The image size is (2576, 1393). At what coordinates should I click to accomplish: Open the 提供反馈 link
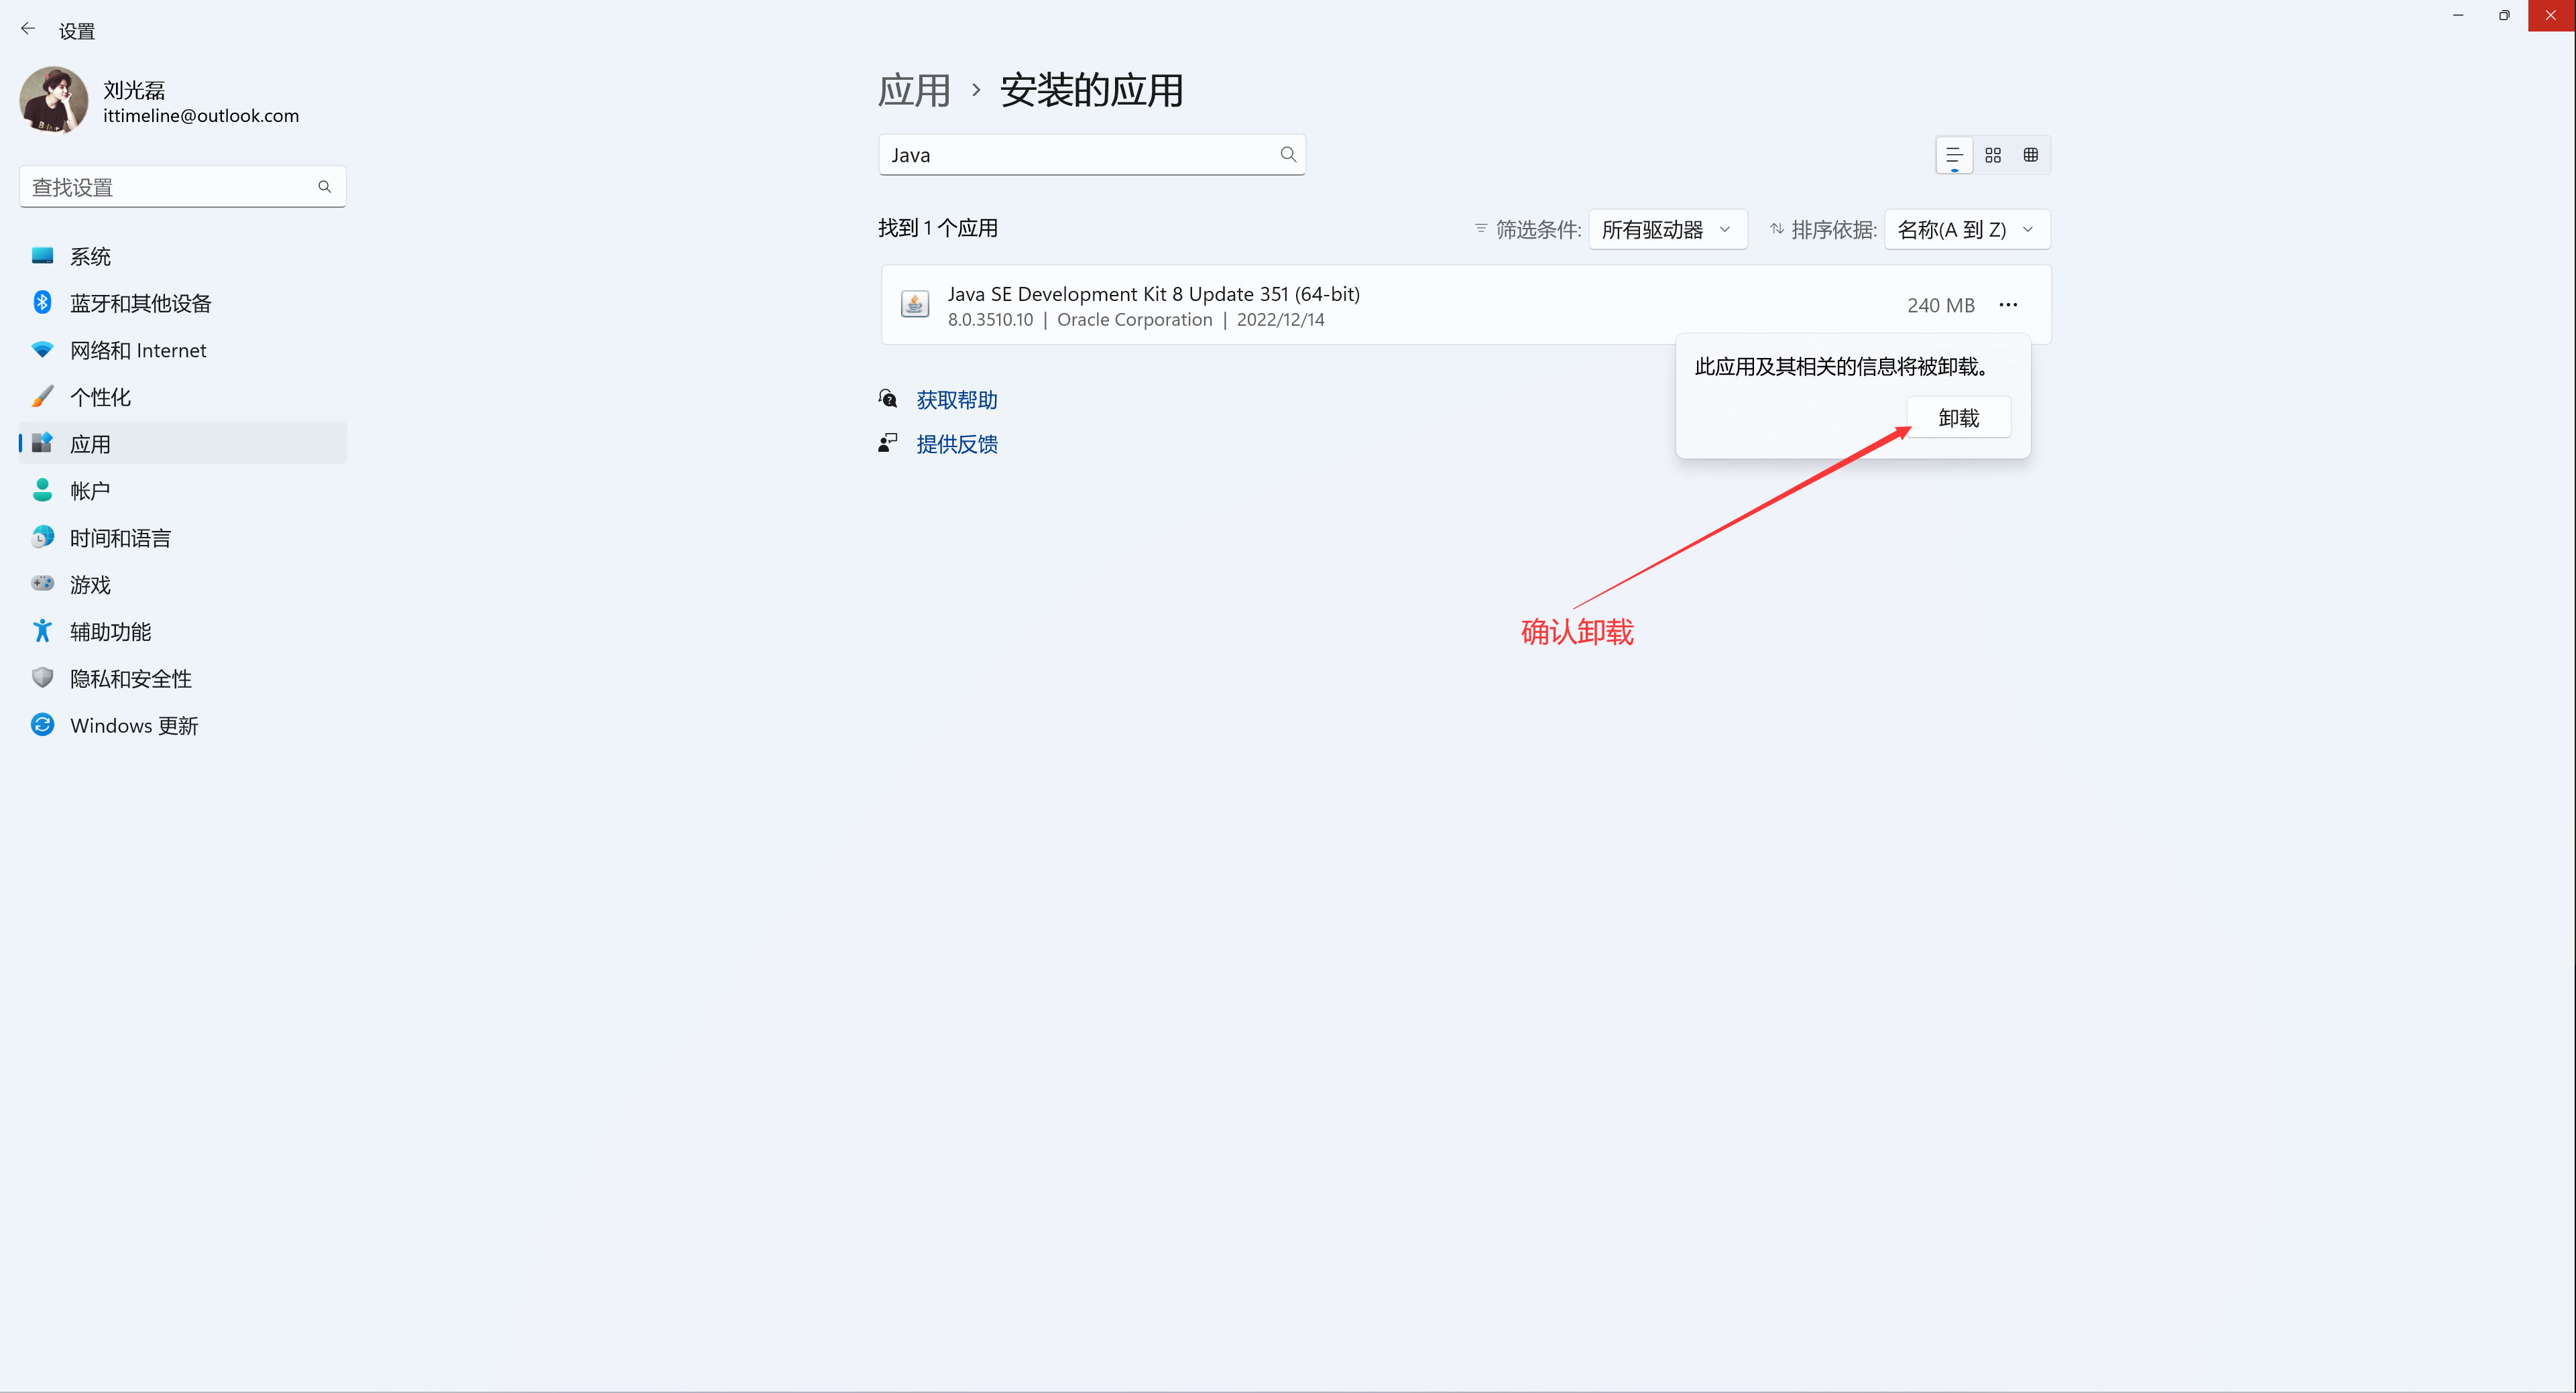coord(957,444)
